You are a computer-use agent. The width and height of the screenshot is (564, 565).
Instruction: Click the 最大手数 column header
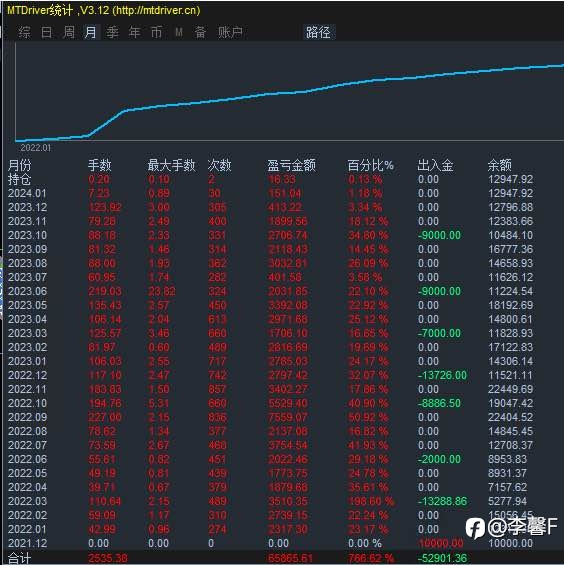click(x=172, y=165)
